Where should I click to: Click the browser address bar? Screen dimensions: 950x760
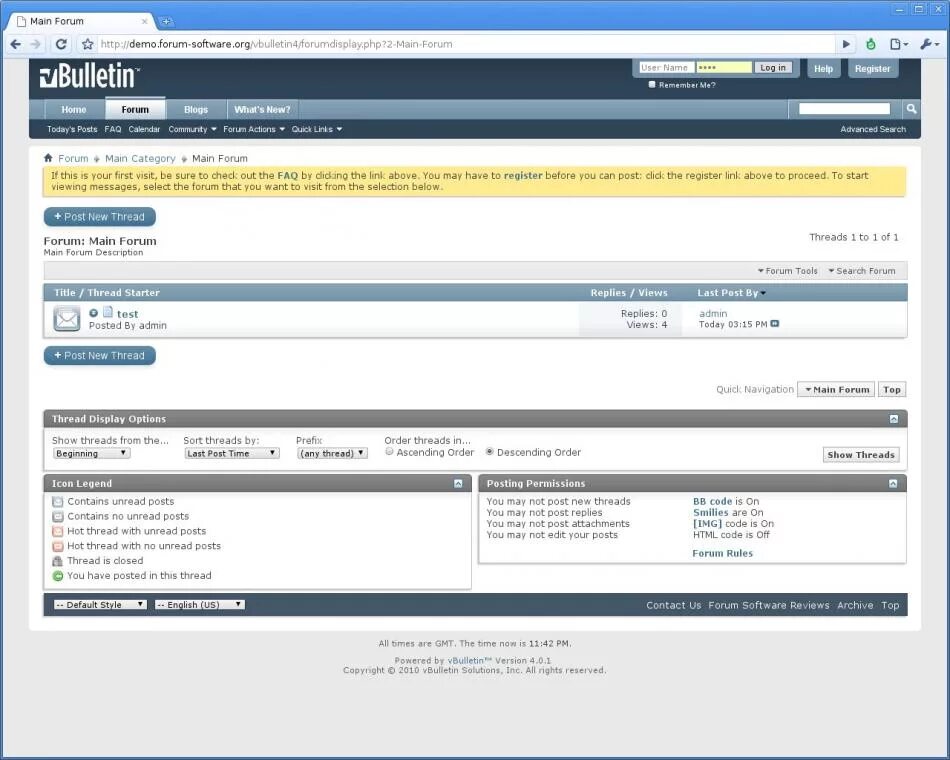[465, 44]
